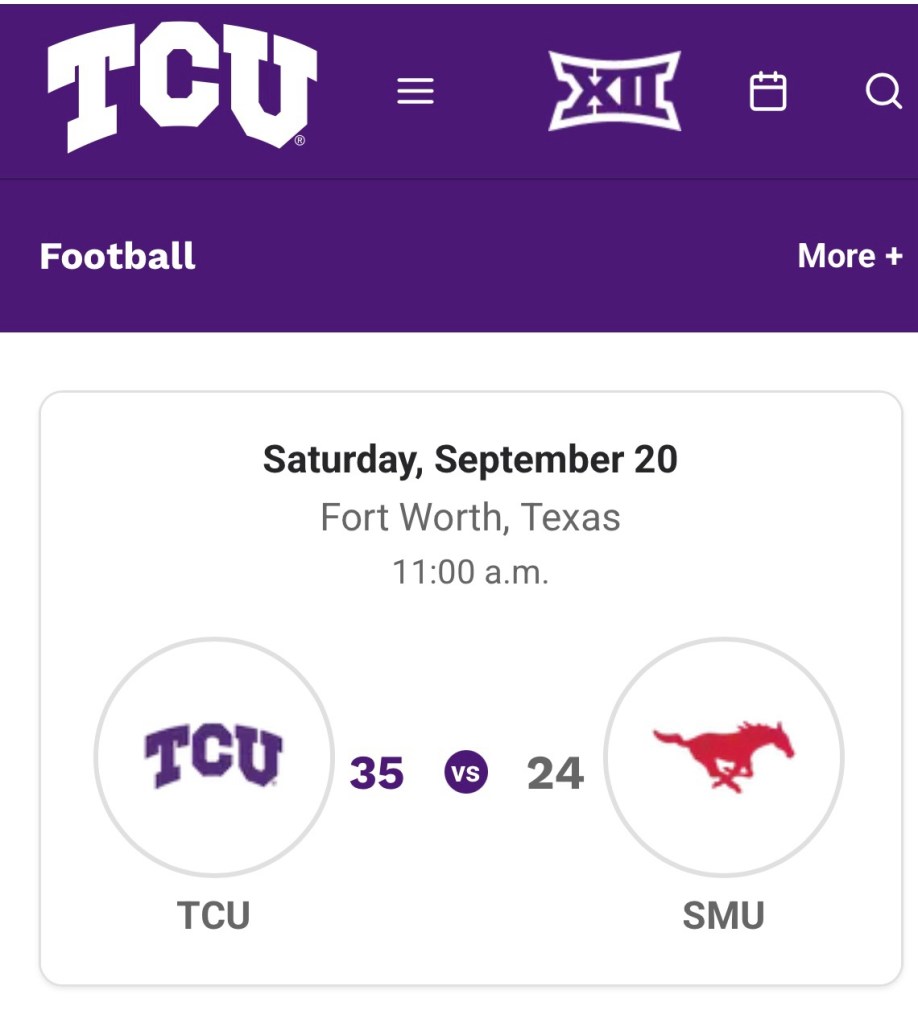Click SMU's score of 24
The image size is (918, 1023).
coord(555,773)
